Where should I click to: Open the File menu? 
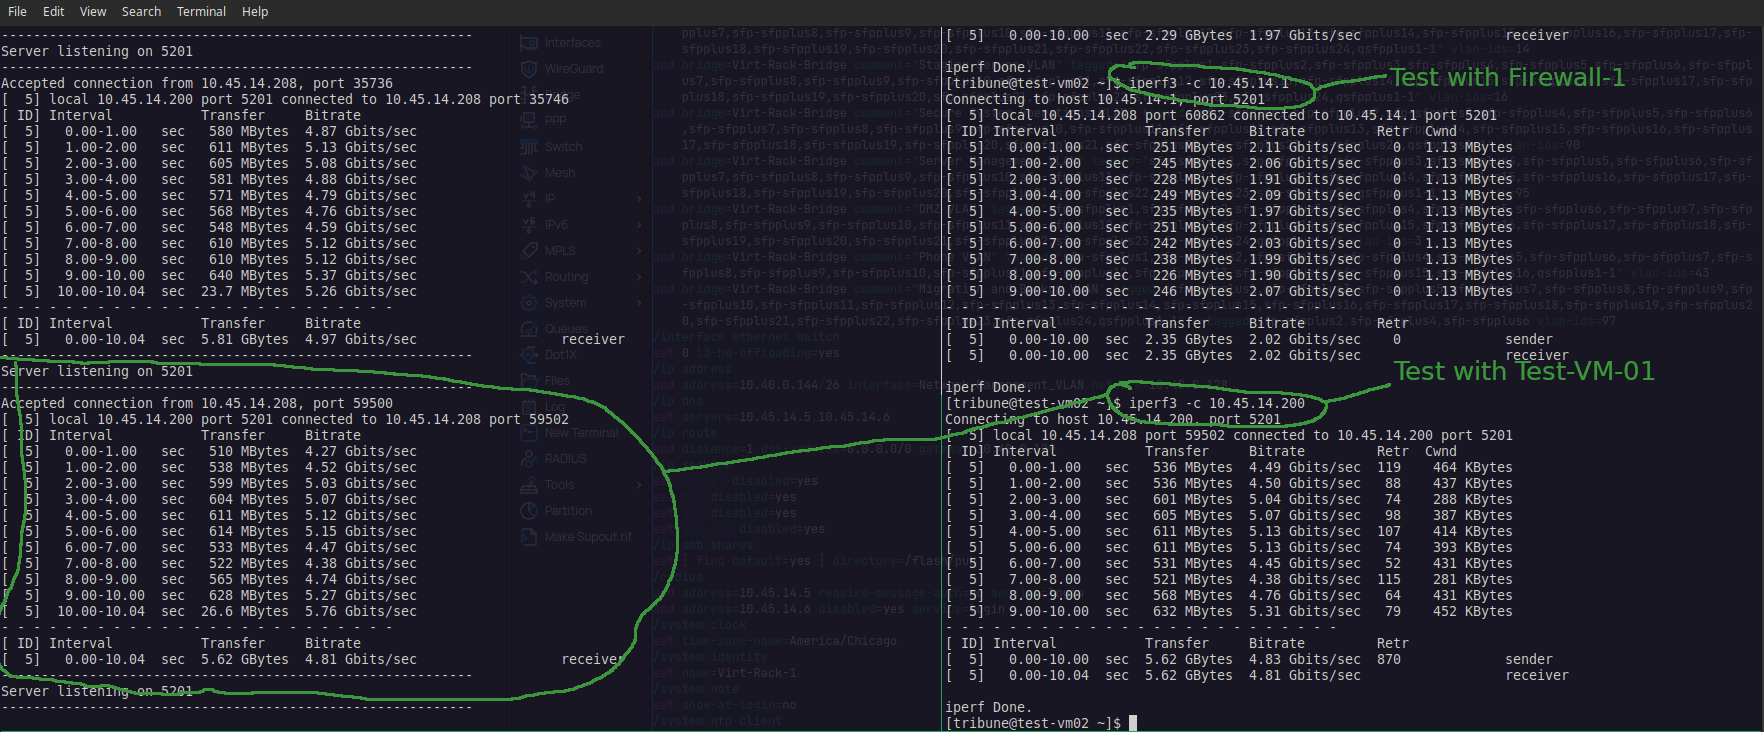click(17, 11)
